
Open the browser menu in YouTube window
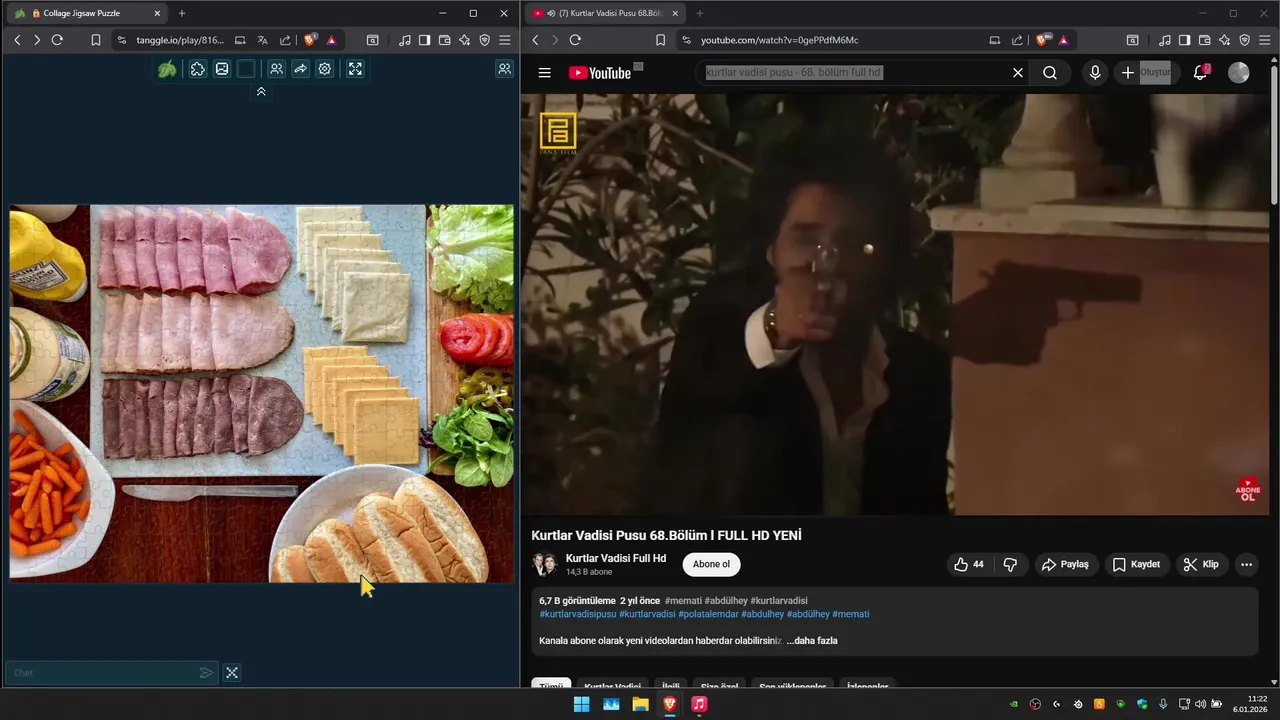[1264, 40]
